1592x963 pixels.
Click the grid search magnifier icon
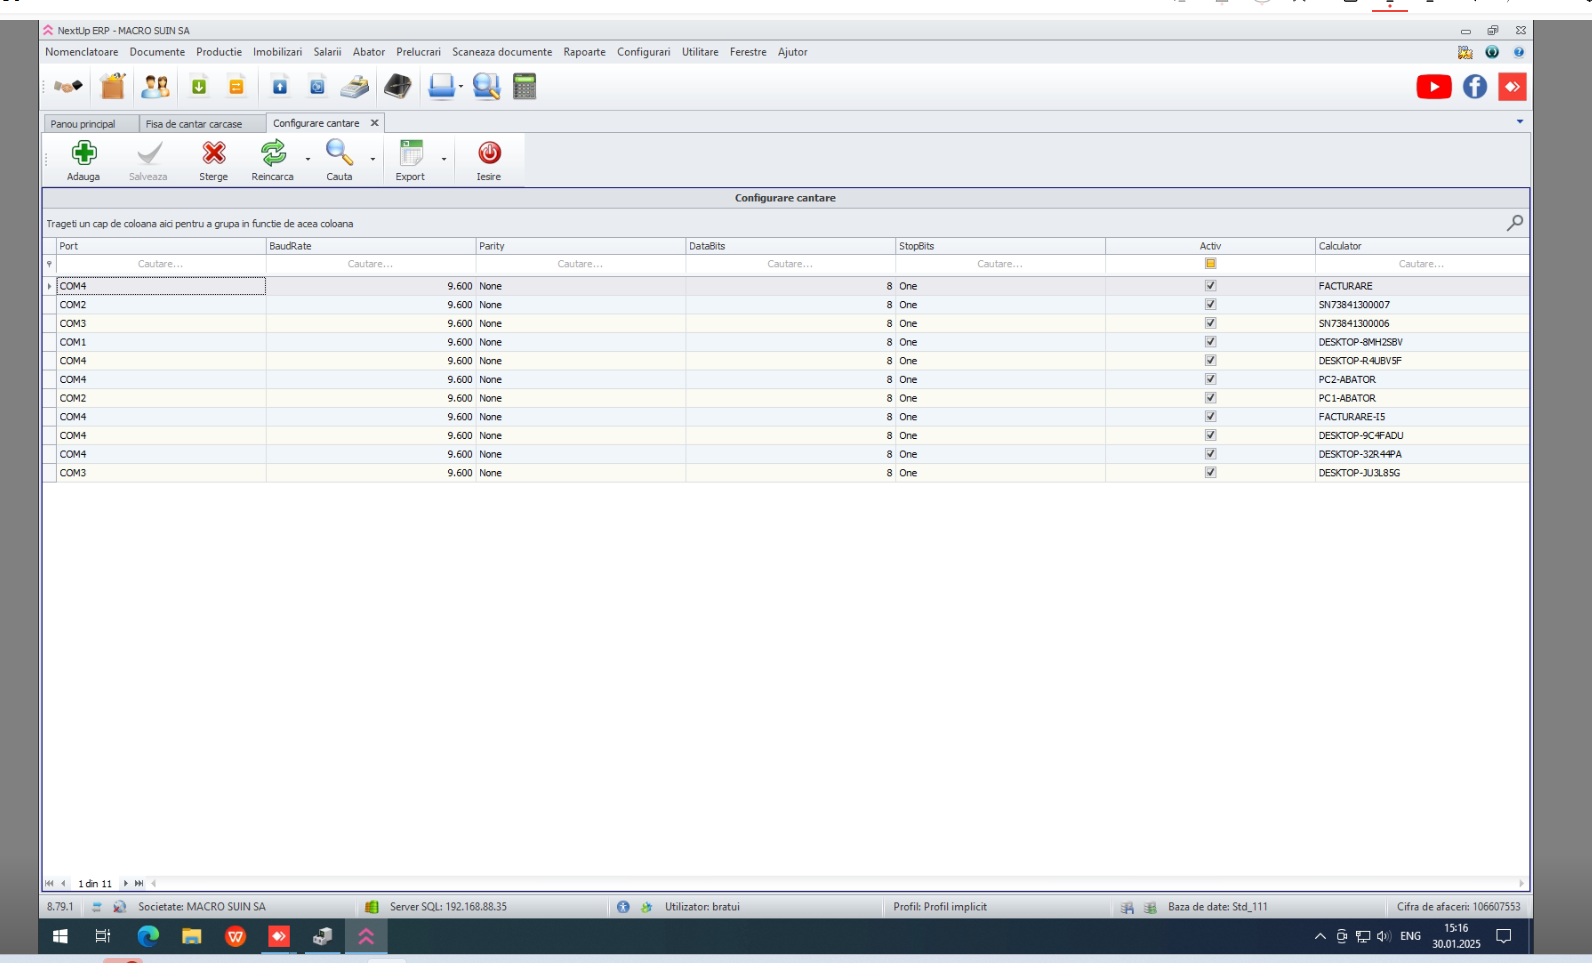(1515, 223)
